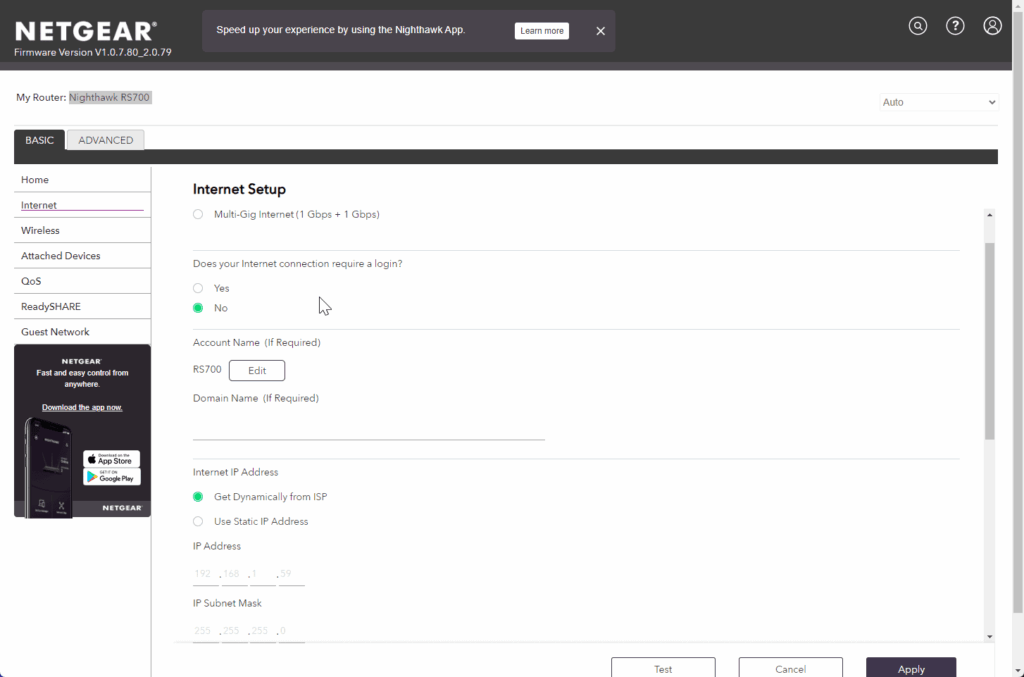
Task: Switch to the ADVANCED tab
Action: 105,140
